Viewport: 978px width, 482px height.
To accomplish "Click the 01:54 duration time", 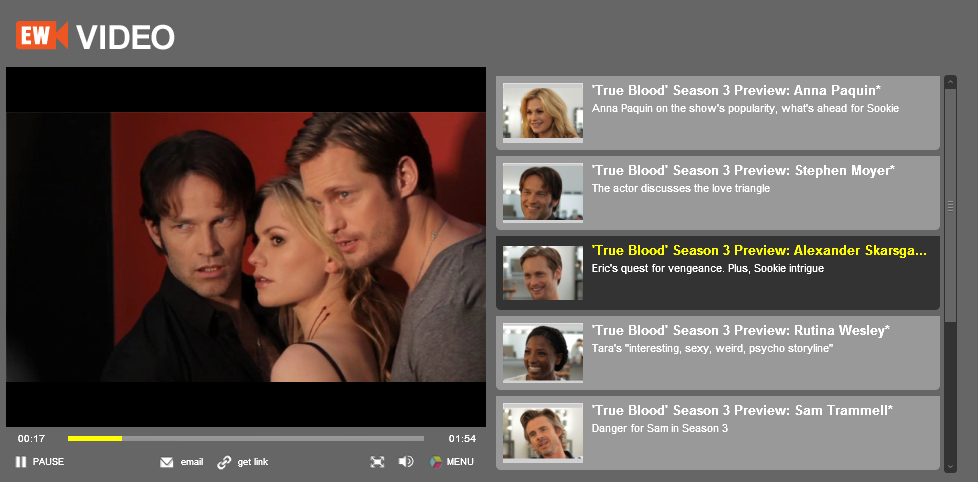I will (x=462, y=439).
